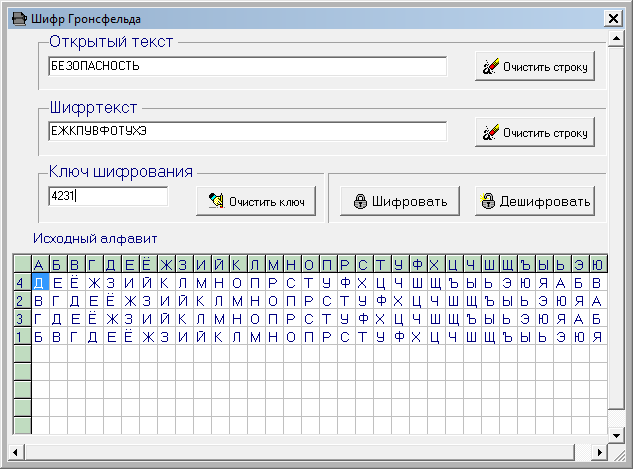Click alphabet header cell Ю
The height and width of the screenshot is (469, 633).
(598, 264)
